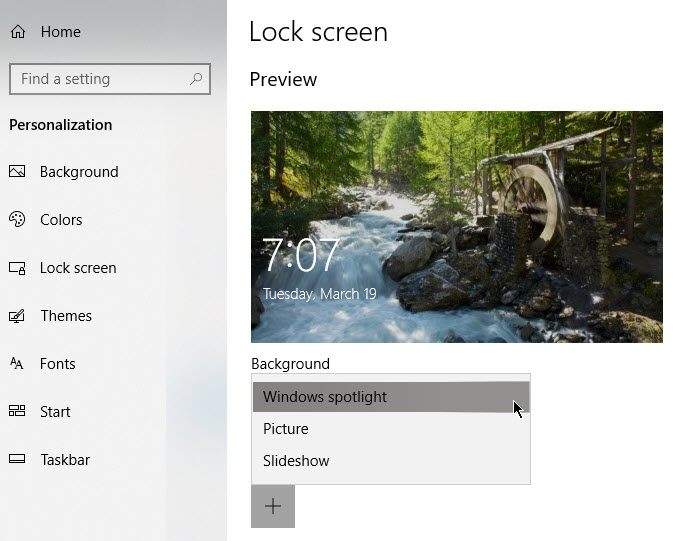Select Lock screen in sidebar
This screenshot has width=675, height=541.
tap(78, 268)
